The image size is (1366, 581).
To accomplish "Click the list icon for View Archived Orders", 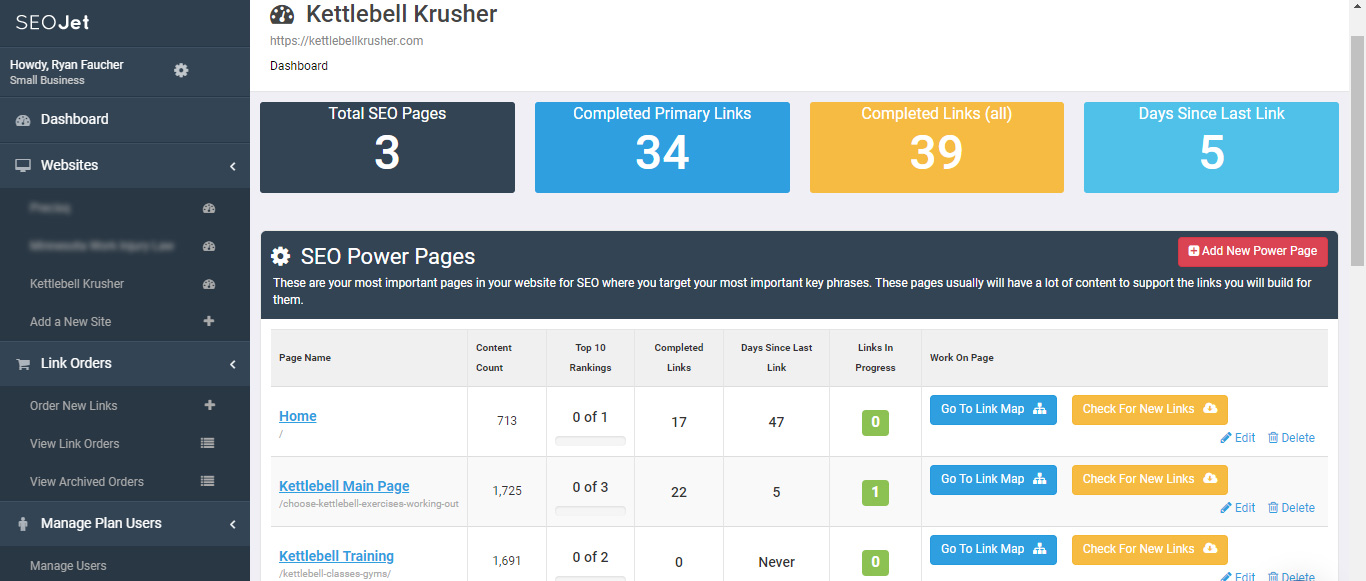I will pos(208,482).
